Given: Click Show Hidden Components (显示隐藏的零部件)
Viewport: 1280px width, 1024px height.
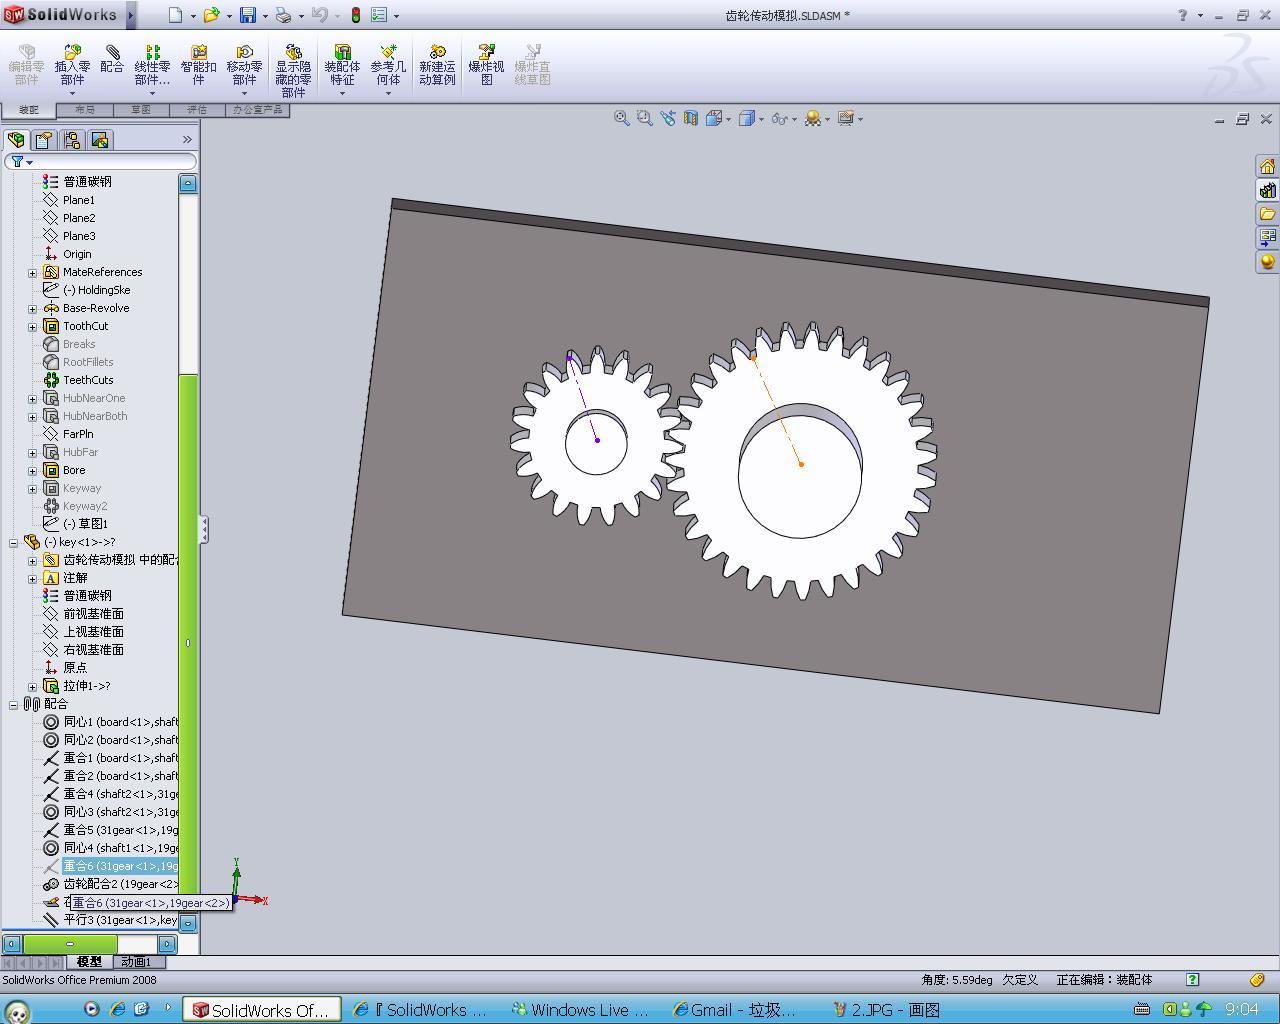Looking at the screenshot, I should click(293, 71).
